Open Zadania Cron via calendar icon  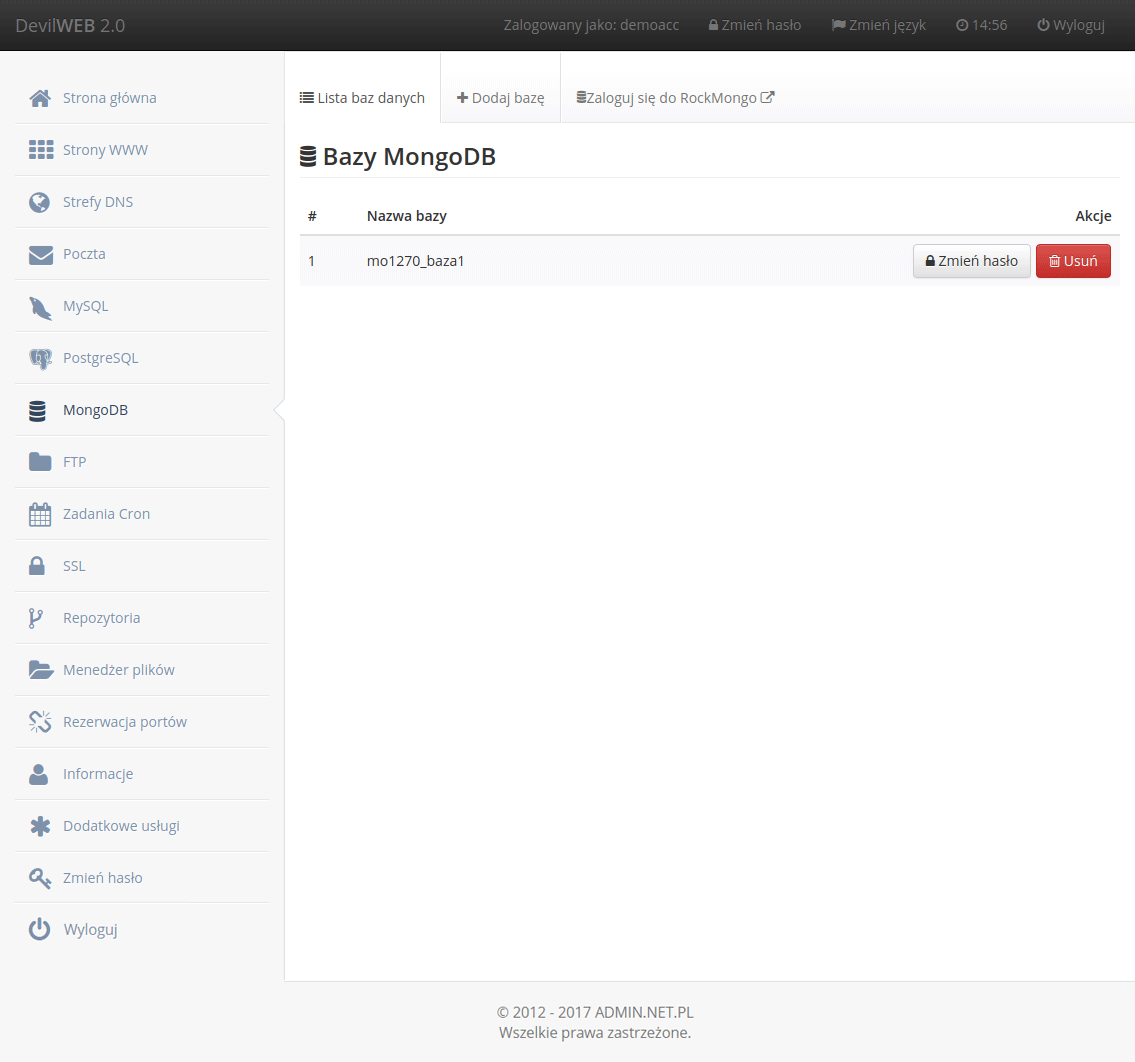[40, 513]
